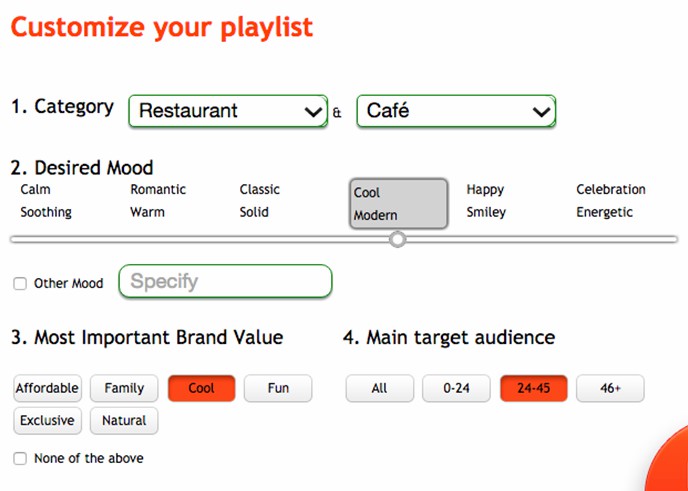Select the Calm Soothing mood

pyautogui.click(x=46, y=201)
